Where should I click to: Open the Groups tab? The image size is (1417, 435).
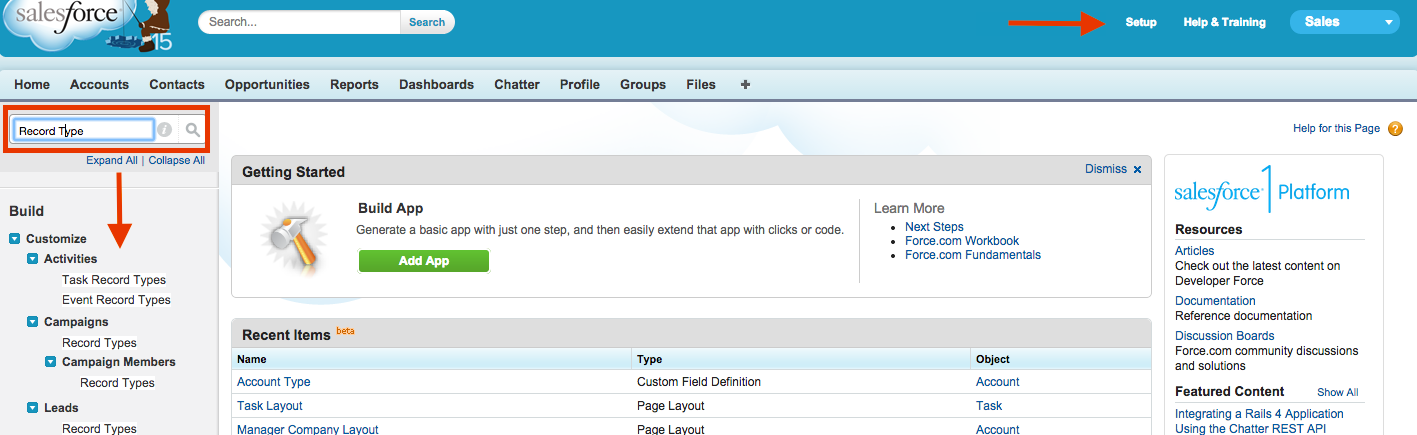643,85
